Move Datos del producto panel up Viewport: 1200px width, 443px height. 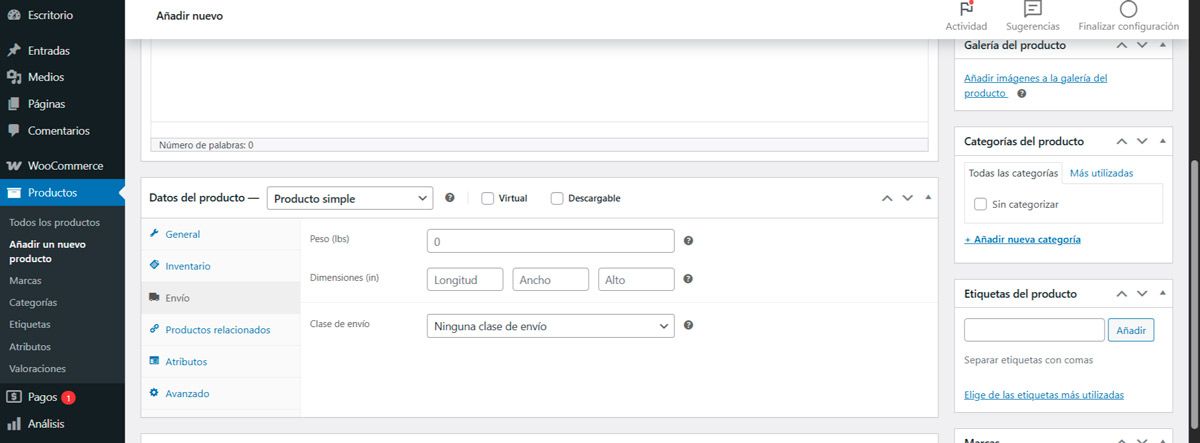(x=886, y=198)
